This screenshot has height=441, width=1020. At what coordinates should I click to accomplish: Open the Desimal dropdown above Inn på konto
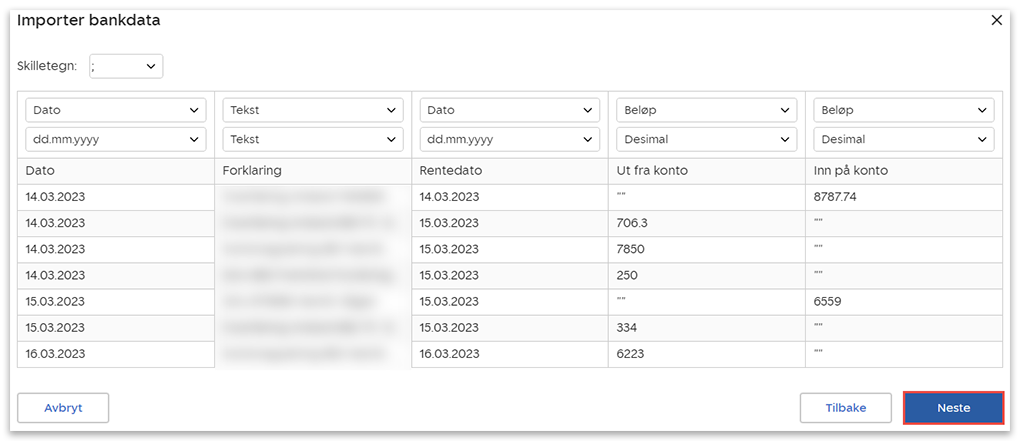904,139
